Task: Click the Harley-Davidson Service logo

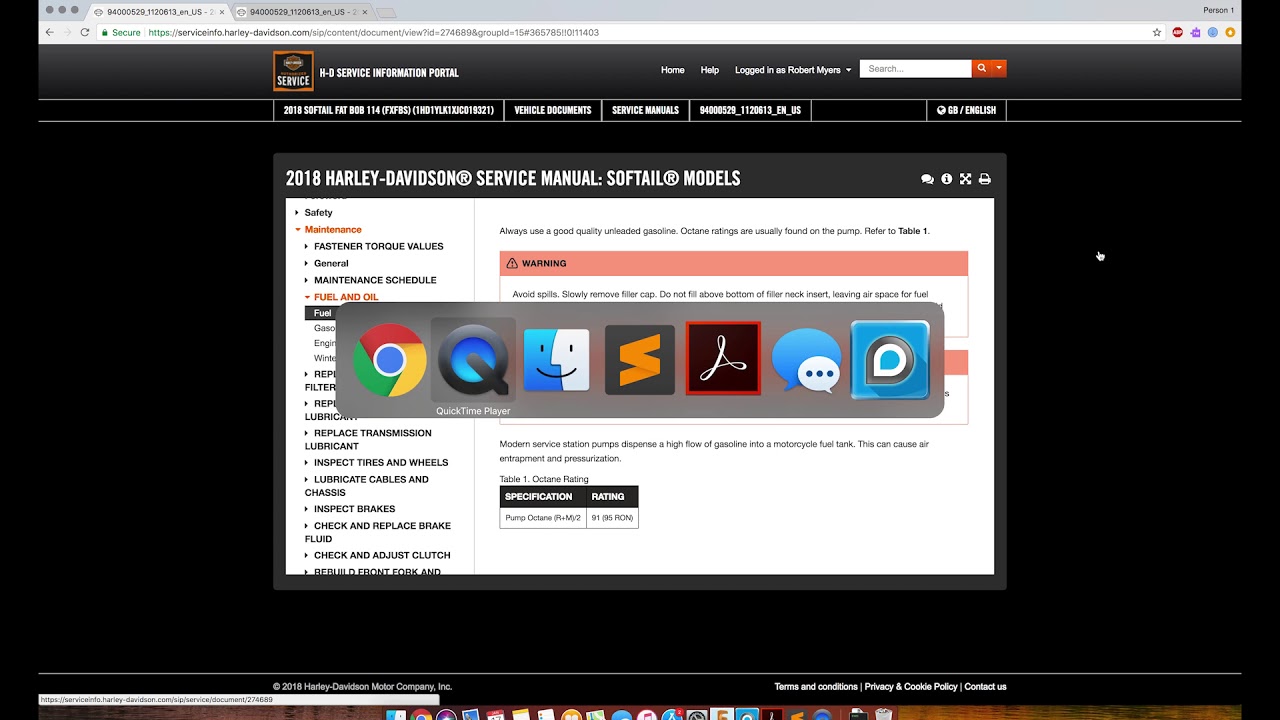Action: pyautogui.click(x=293, y=71)
